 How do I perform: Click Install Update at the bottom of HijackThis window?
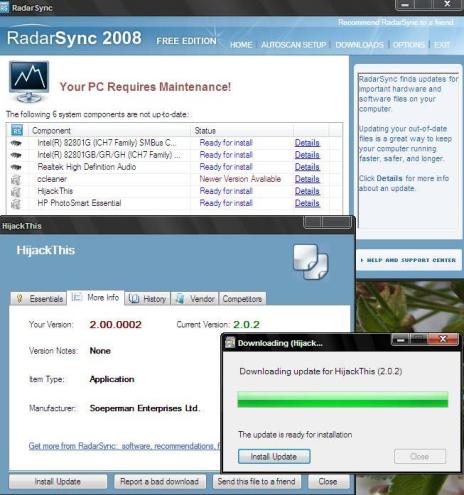coord(58,482)
